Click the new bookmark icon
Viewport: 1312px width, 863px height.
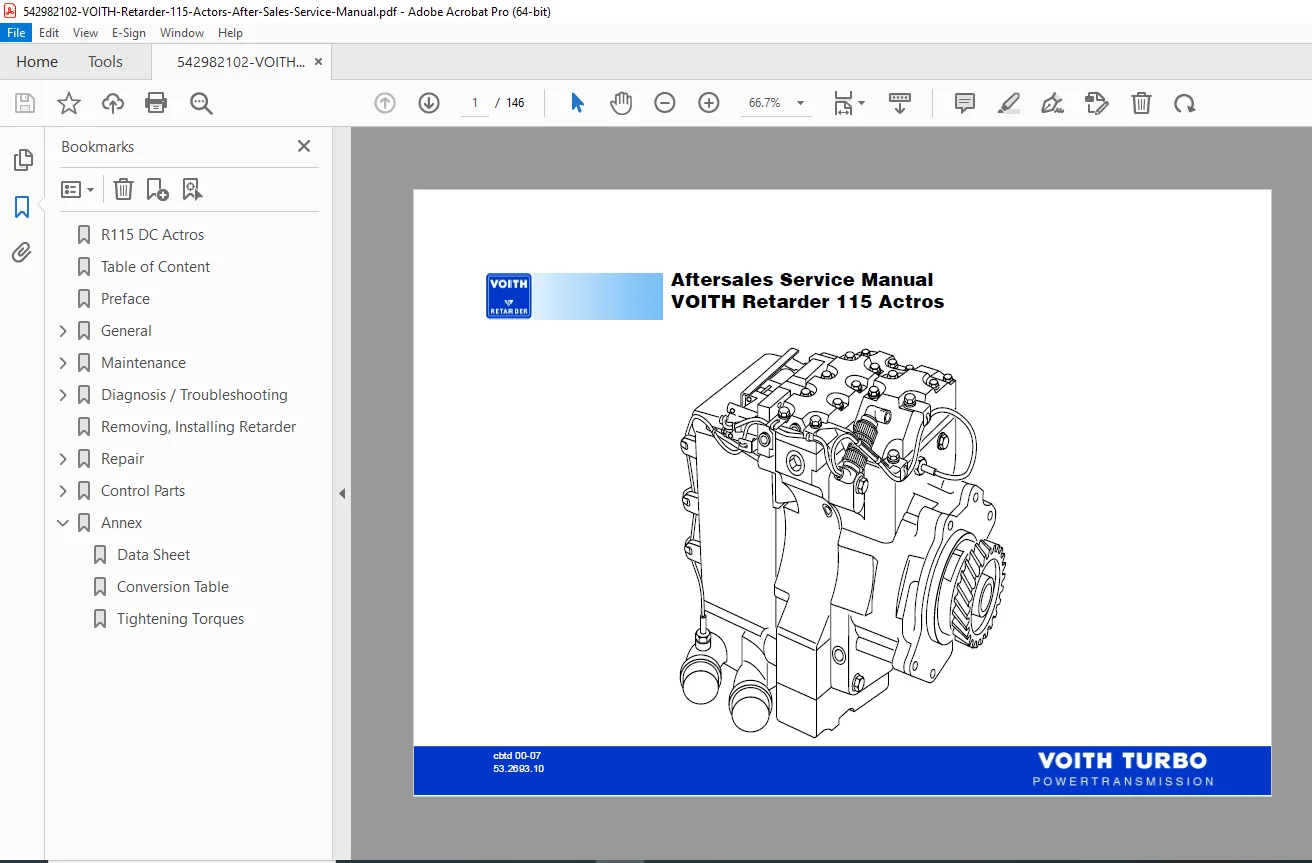157,189
